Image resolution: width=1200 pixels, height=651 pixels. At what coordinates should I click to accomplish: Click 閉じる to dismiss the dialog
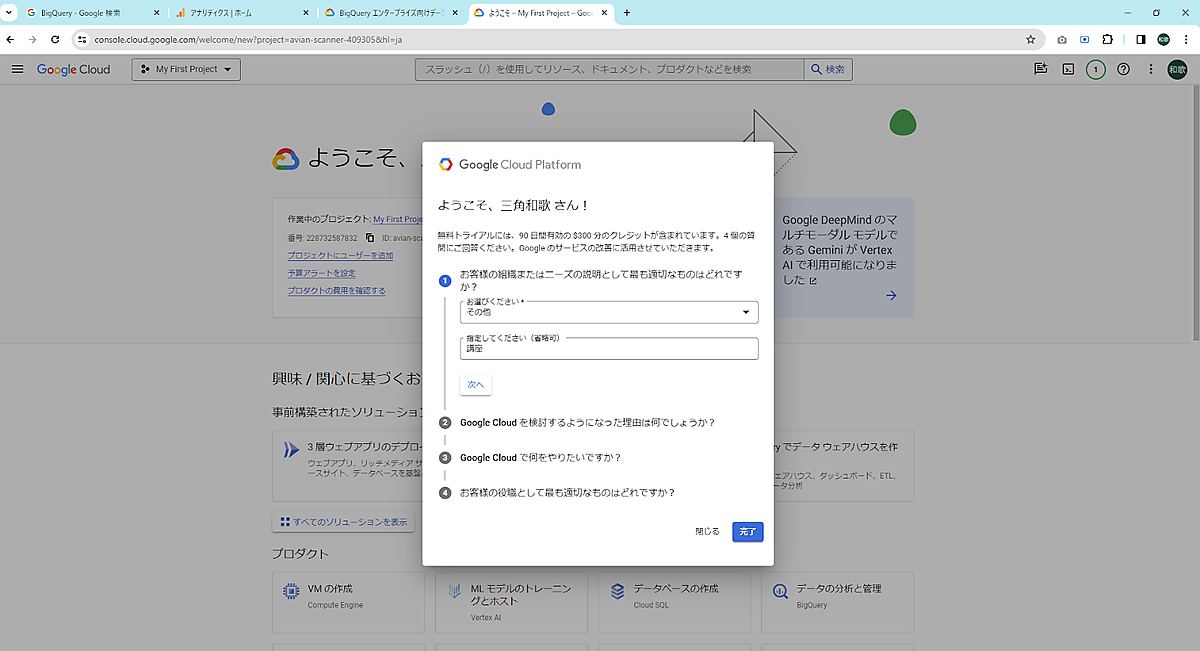click(x=707, y=532)
